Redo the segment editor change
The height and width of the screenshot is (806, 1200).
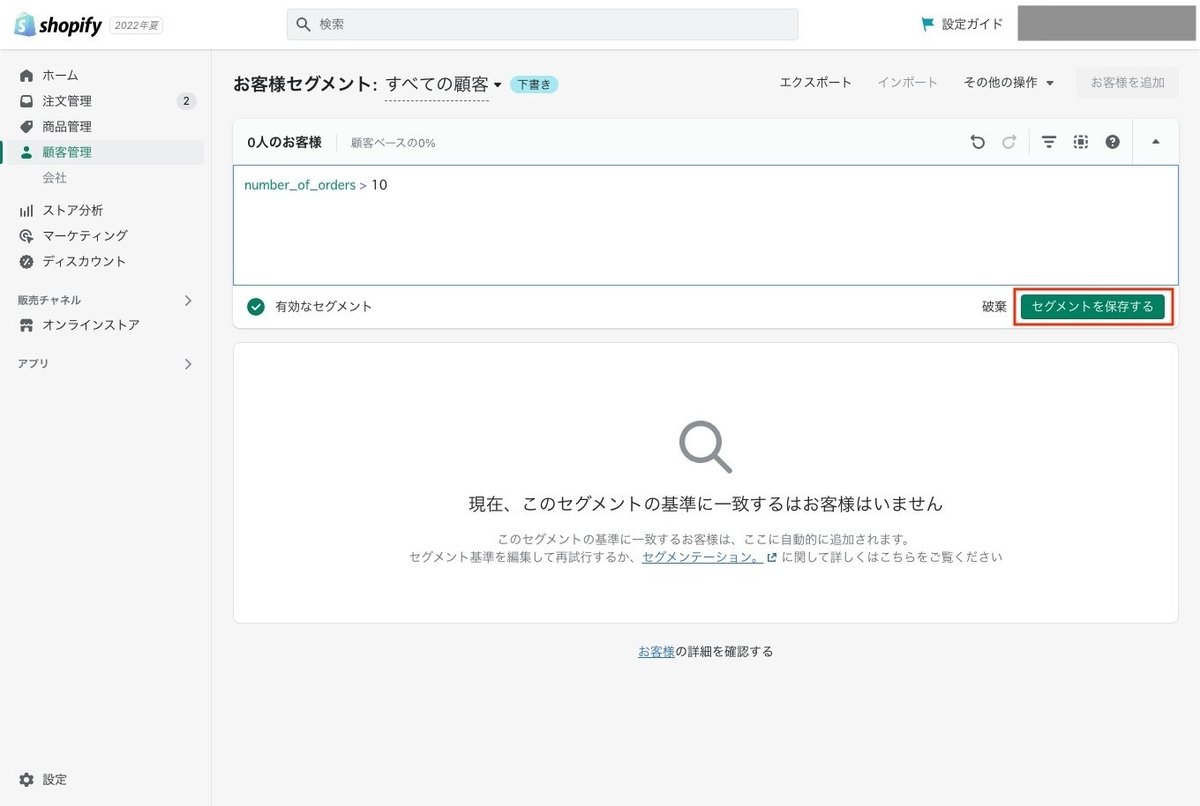1009,142
